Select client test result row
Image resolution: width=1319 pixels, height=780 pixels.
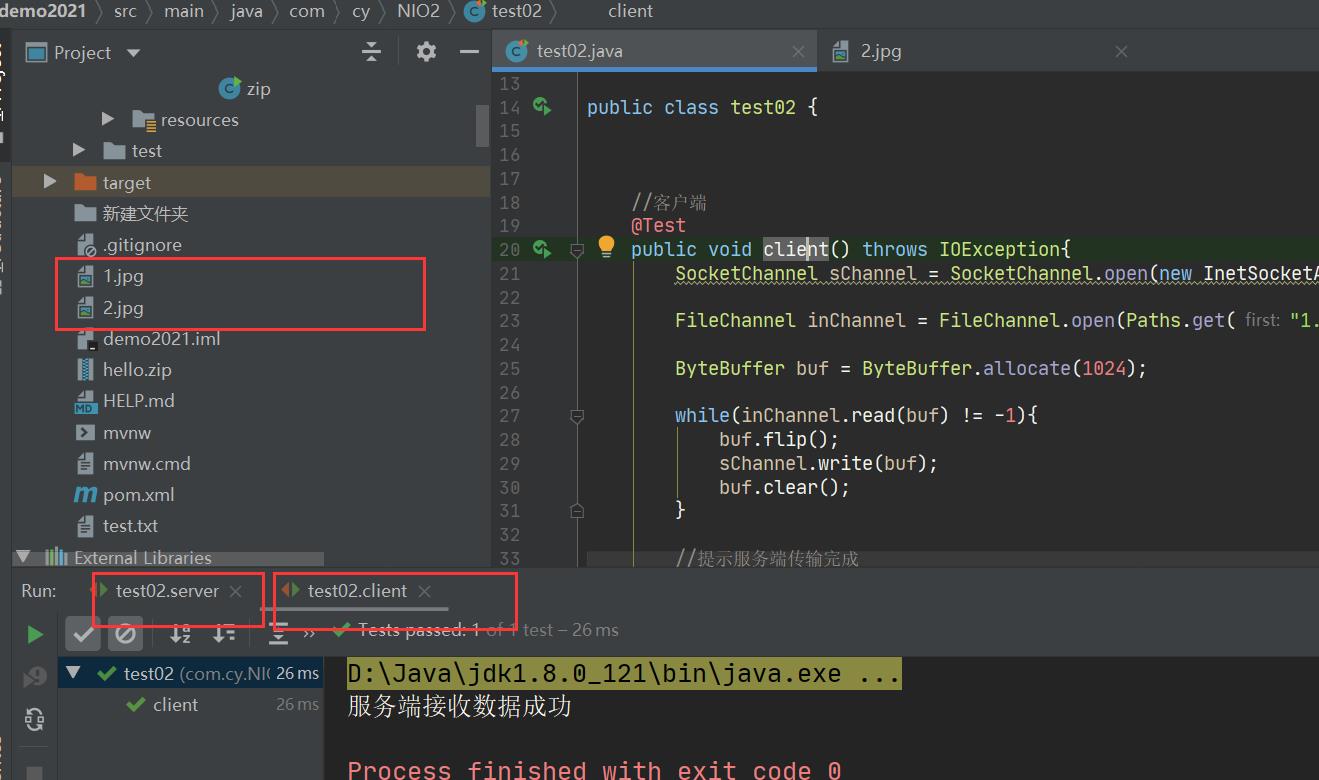tap(192, 705)
